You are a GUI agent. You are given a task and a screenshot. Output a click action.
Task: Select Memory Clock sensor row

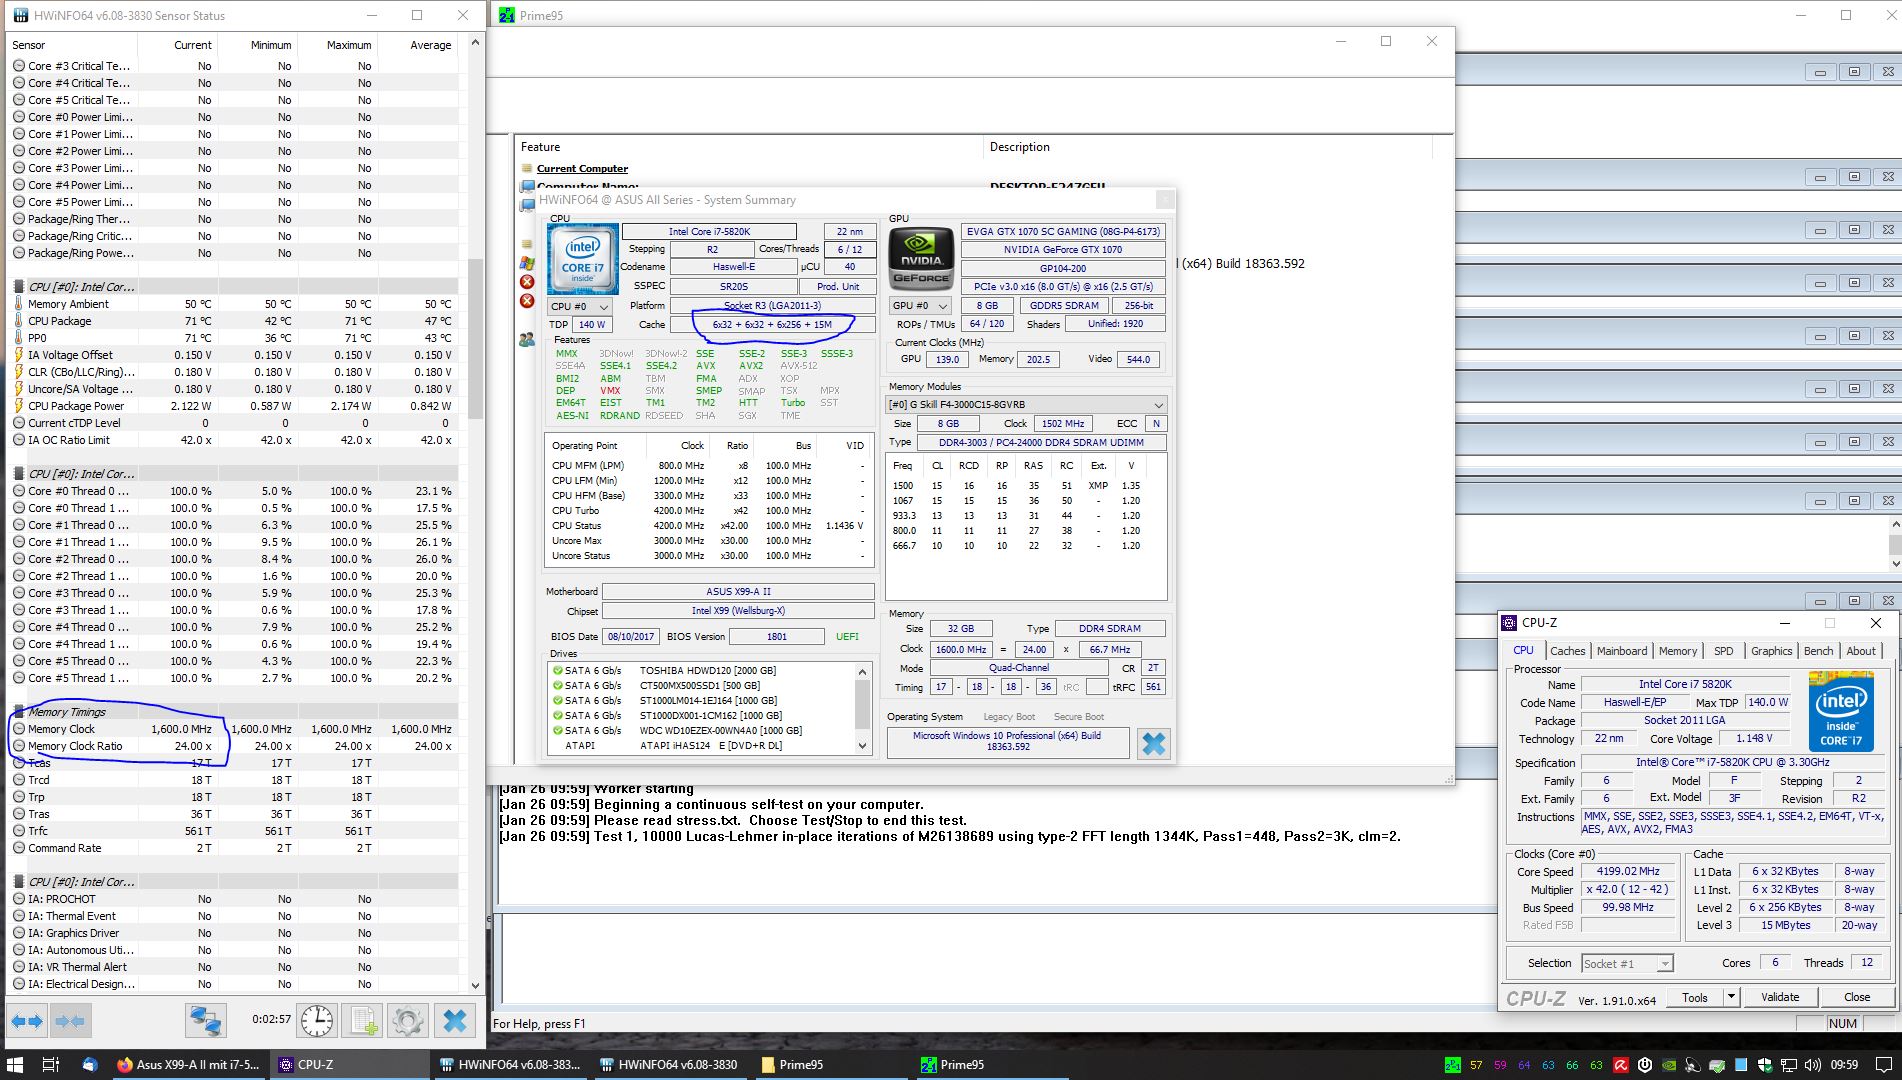pyautogui.click(x=232, y=729)
